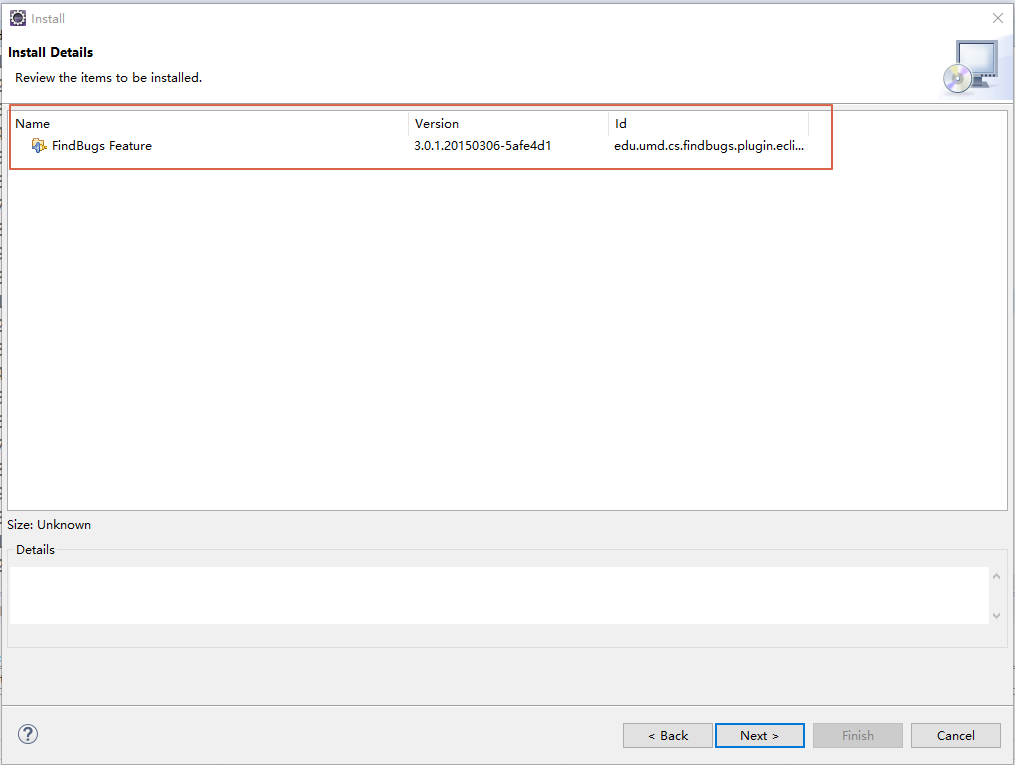The image size is (1015, 765).
Task: Click the disabled Finish button
Action: point(857,735)
